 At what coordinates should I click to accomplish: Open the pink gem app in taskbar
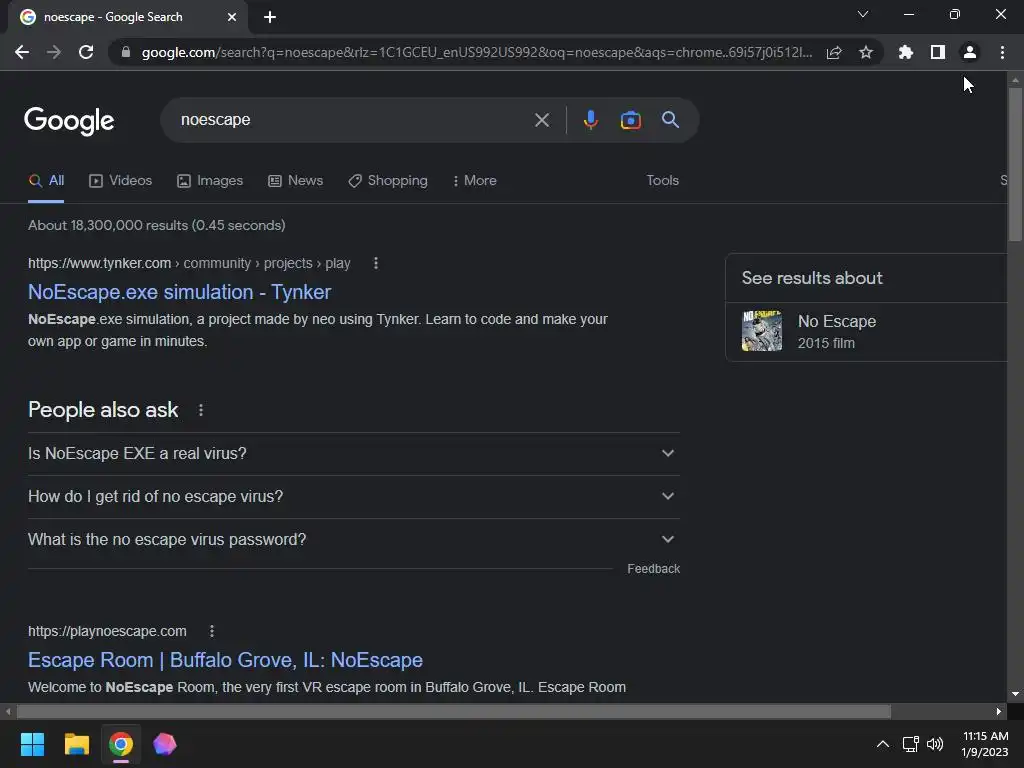click(x=165, y=744)
